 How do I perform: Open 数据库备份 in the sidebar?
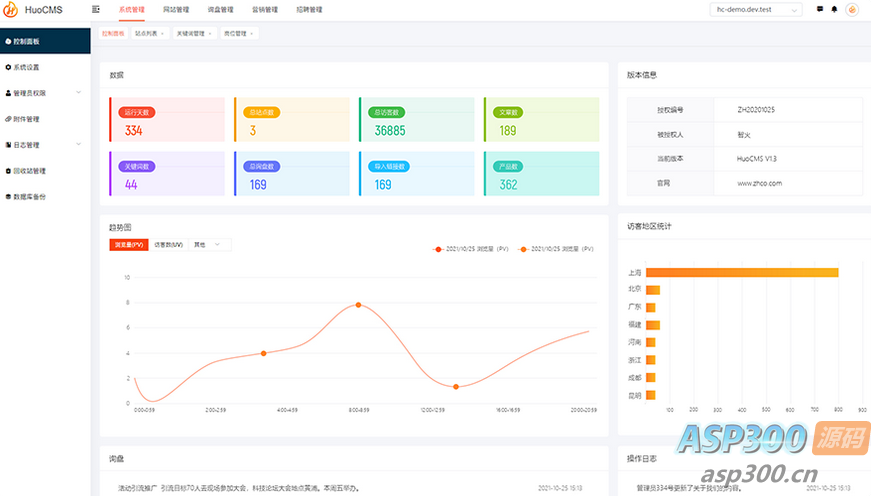(x=29, y=196)
